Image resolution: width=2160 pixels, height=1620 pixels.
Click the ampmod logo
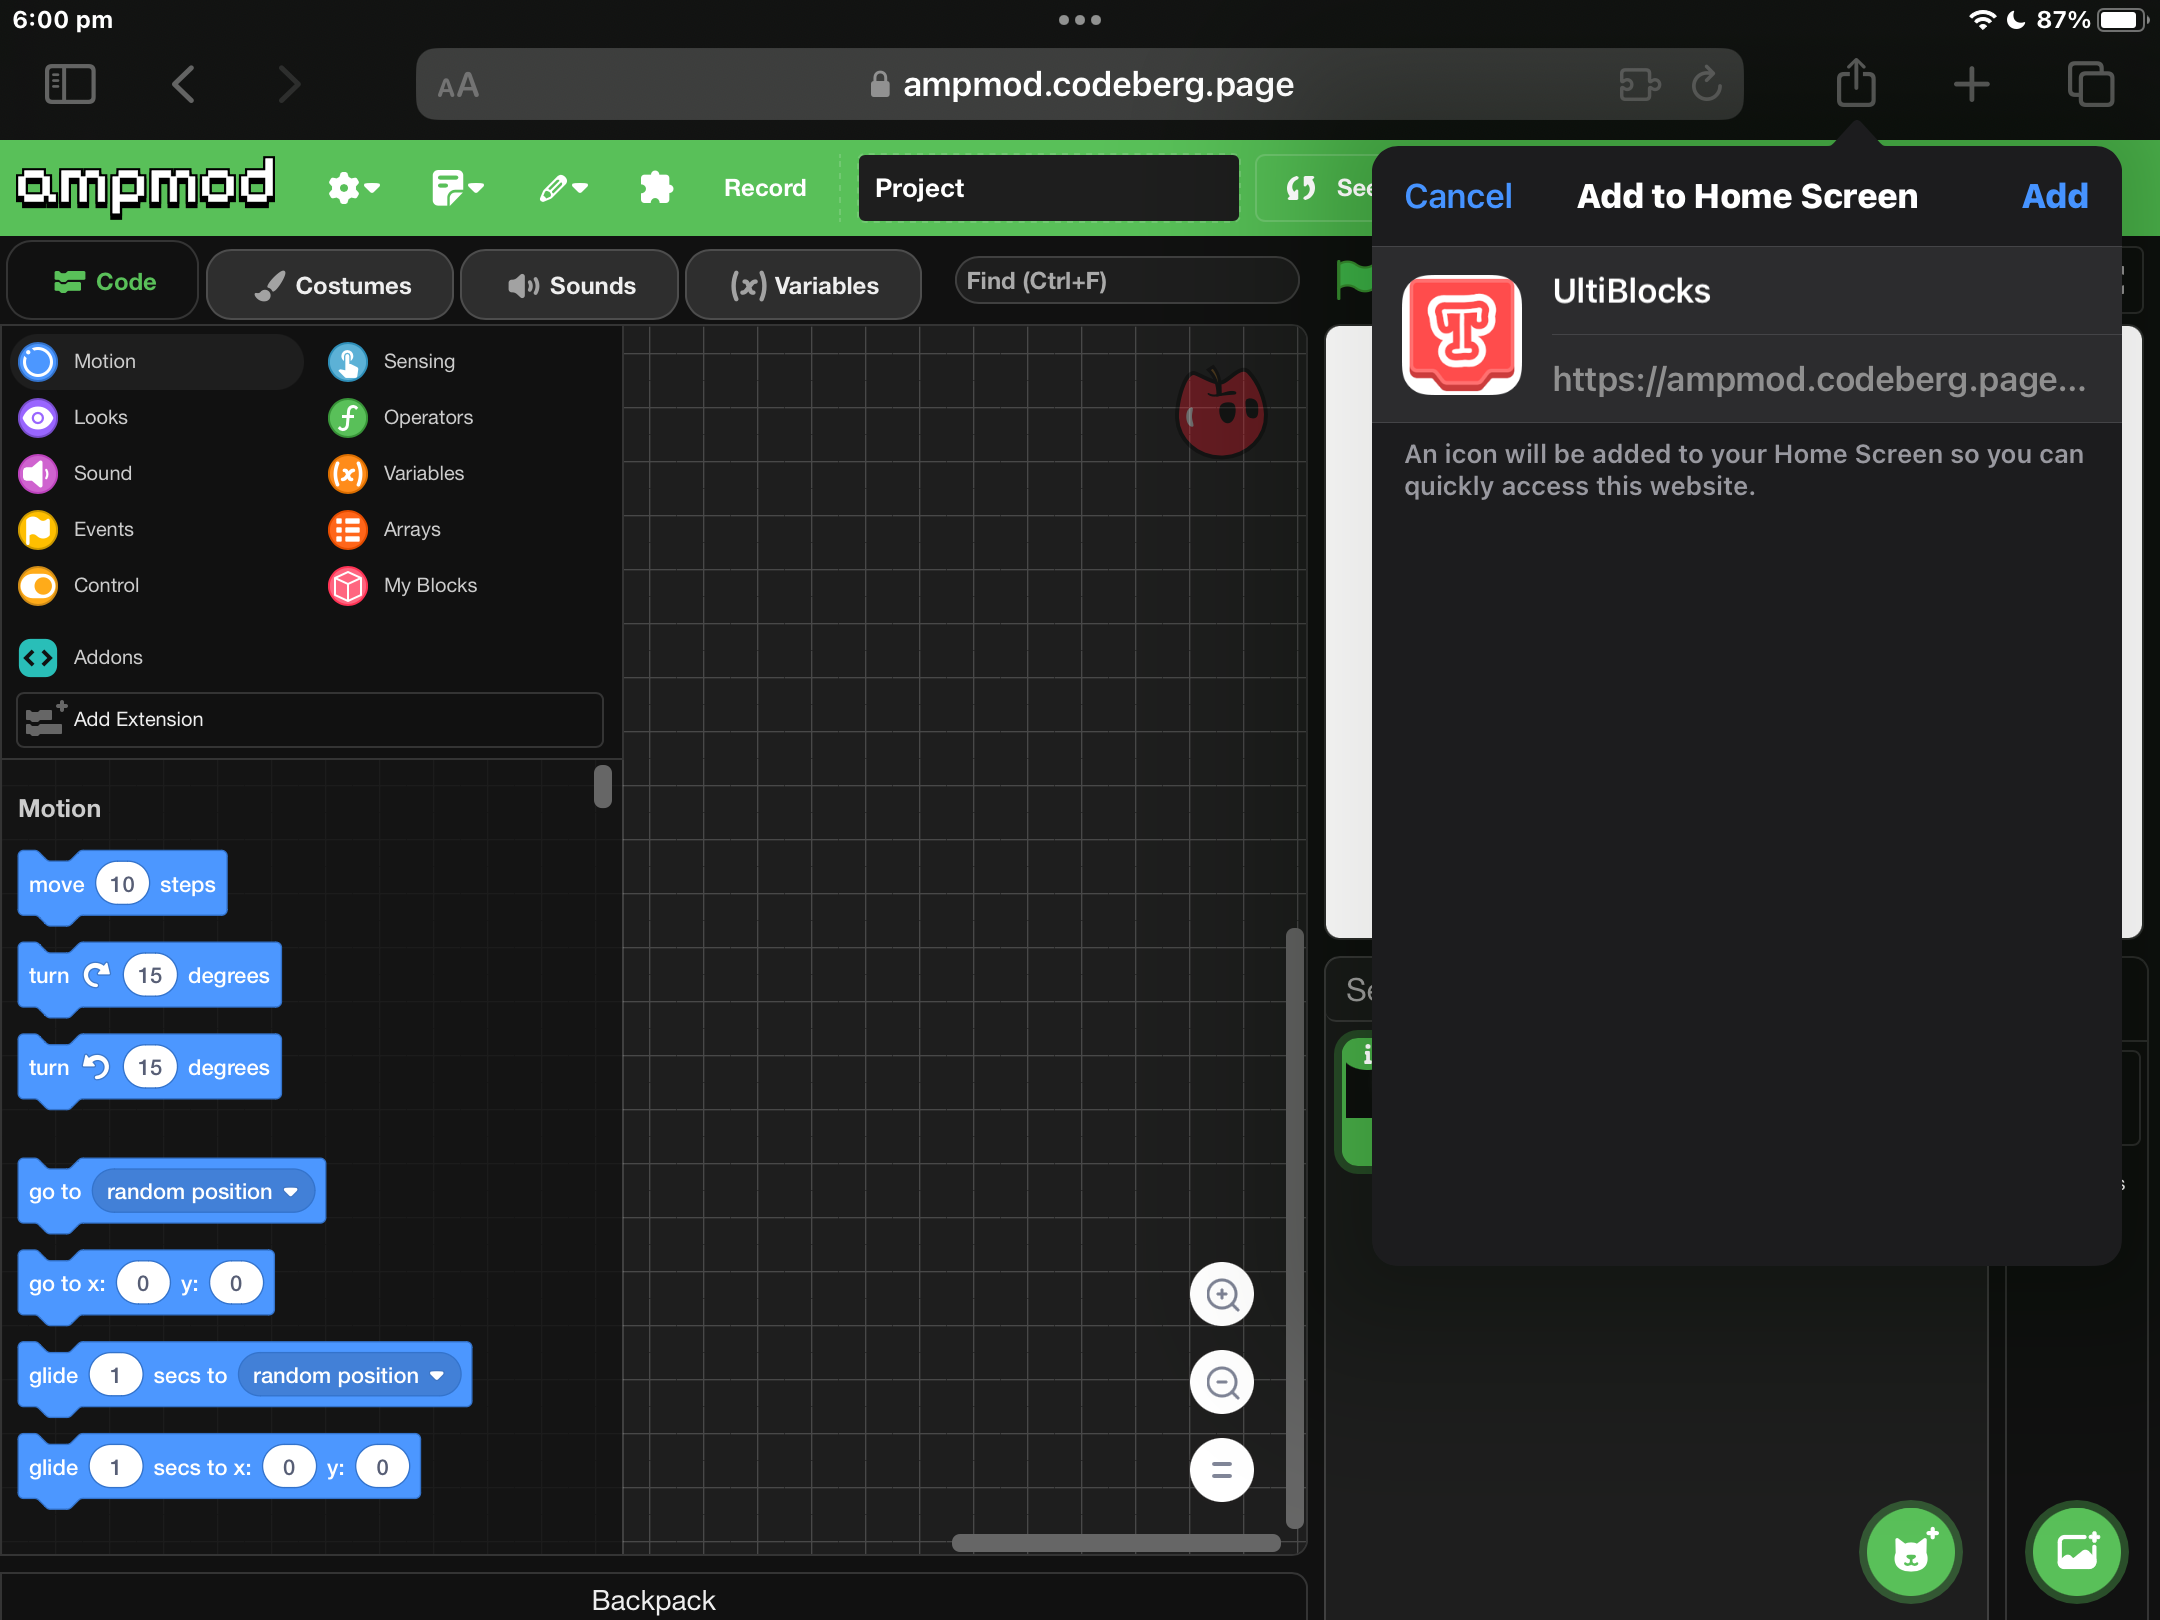coord(146,186)
